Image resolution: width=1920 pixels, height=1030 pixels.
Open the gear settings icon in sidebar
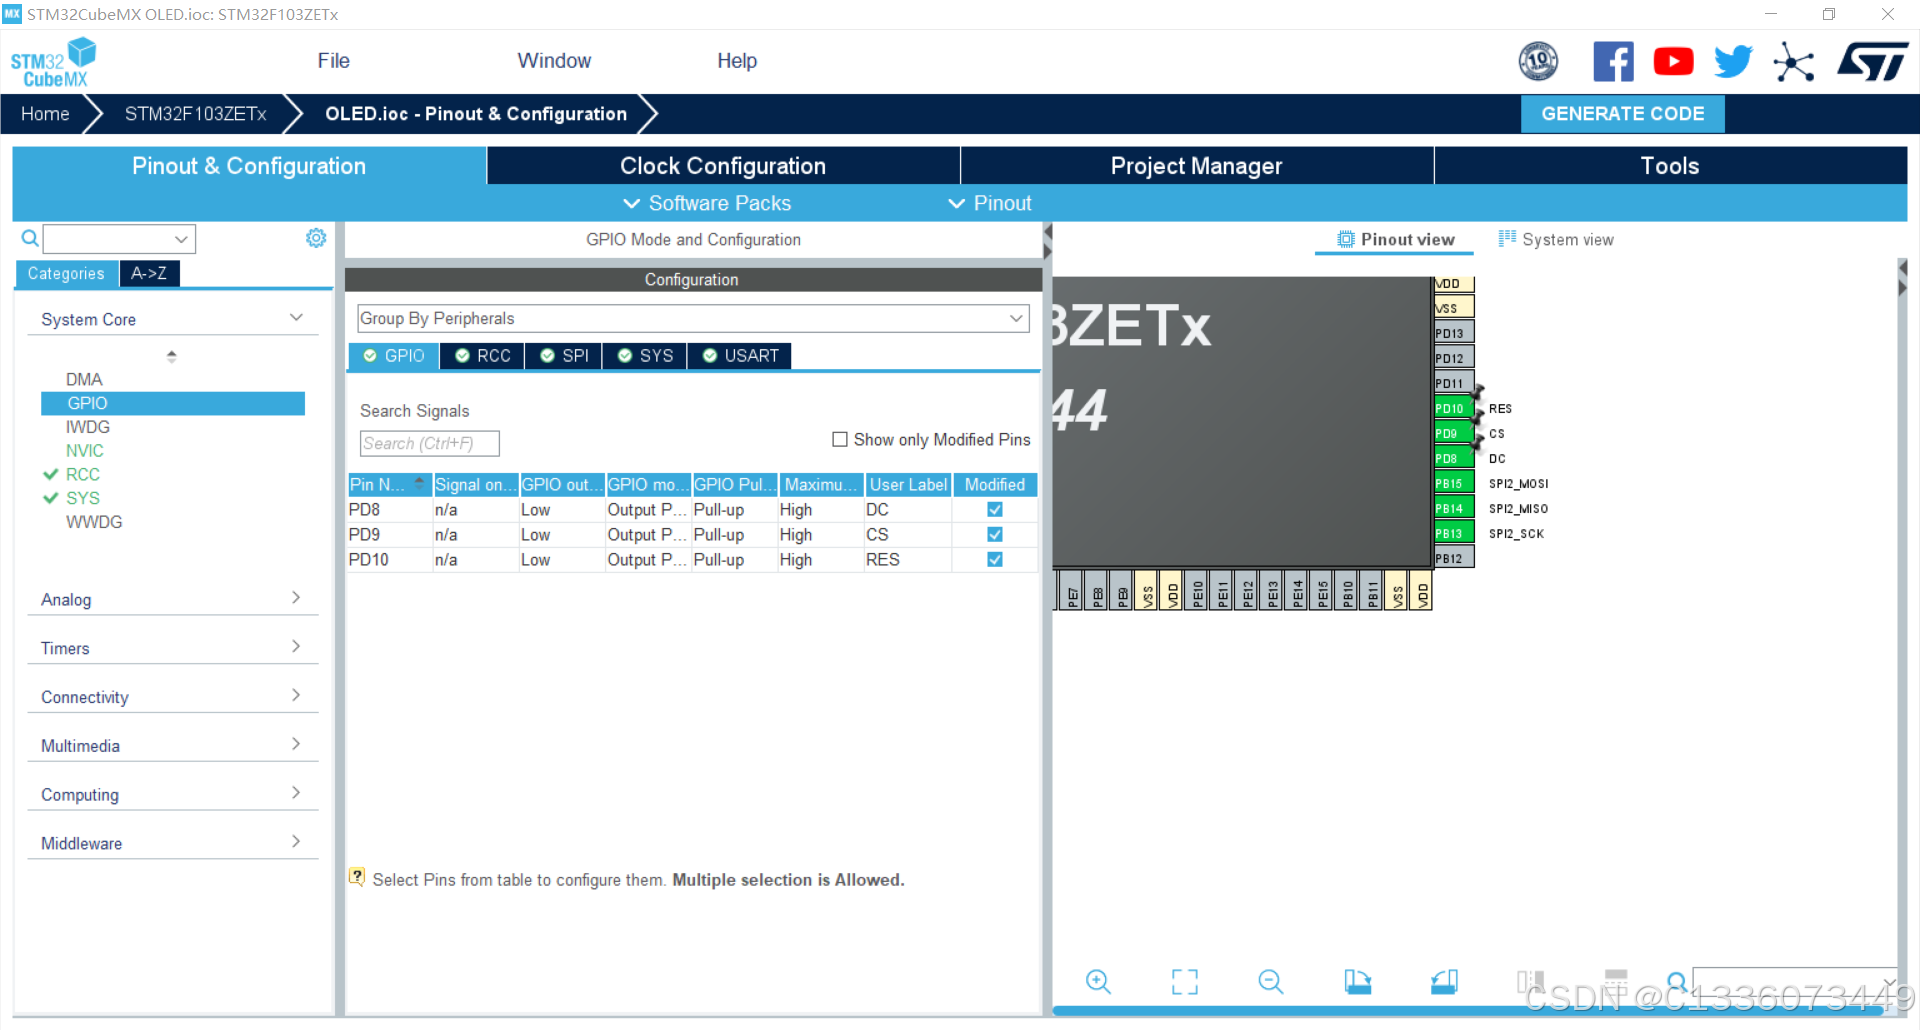point(316,238)
